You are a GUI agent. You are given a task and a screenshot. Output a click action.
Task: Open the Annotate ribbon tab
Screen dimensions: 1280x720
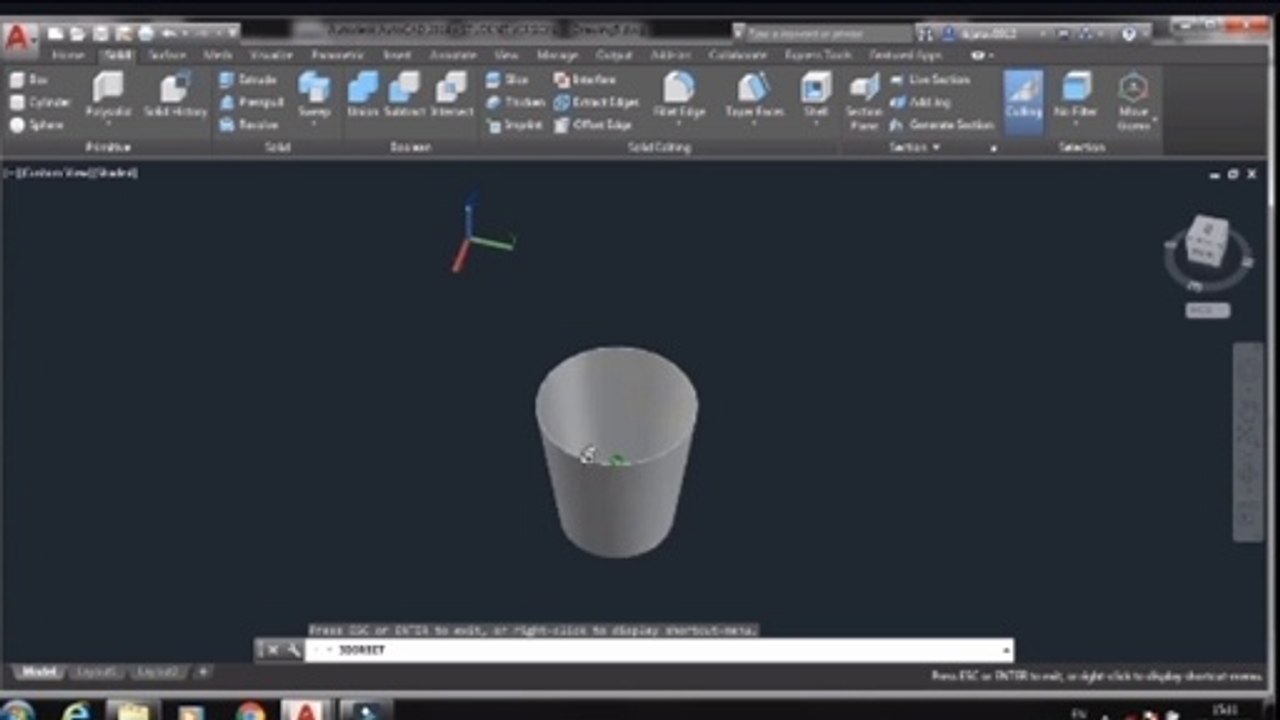pyautogui.click(x=453, y=55)
